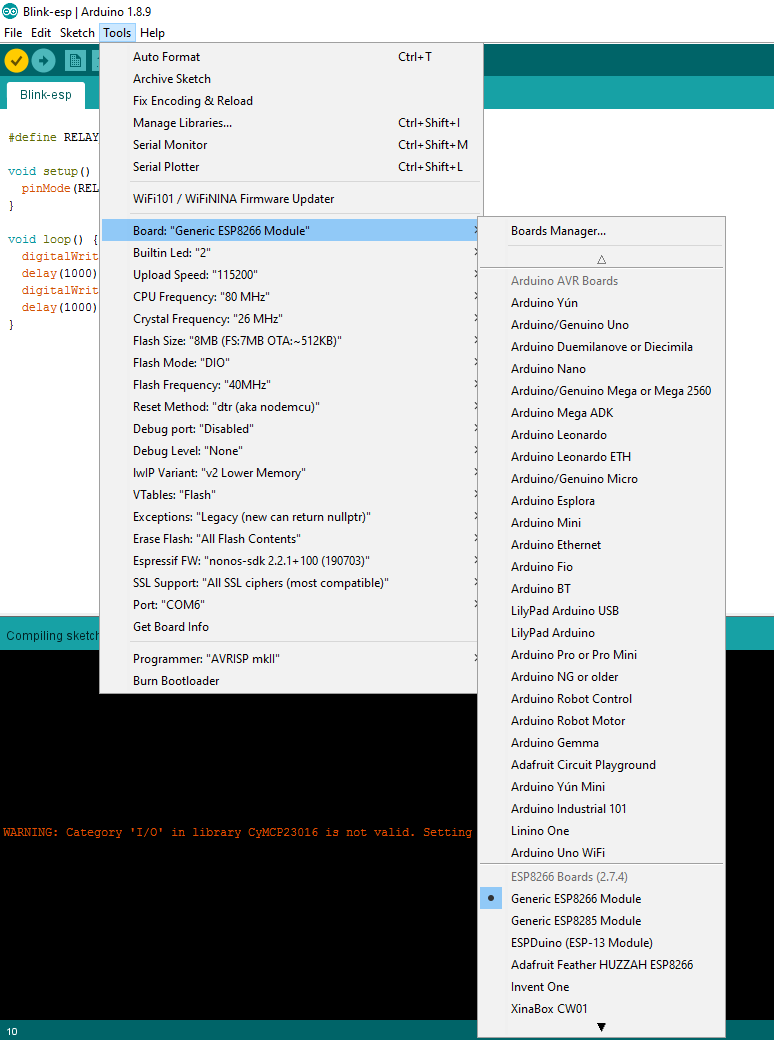774x1040 pixels.
Task: Expand the Board "Generic ESP8266 Module" submenu
Action: [290, 231]
